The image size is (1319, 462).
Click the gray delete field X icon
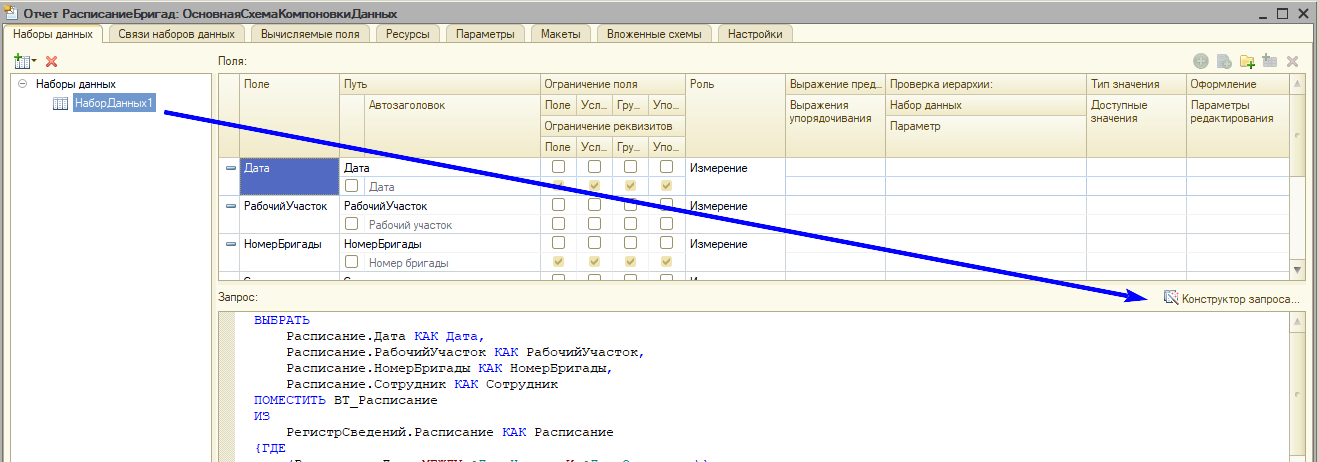click(1292, 62)
